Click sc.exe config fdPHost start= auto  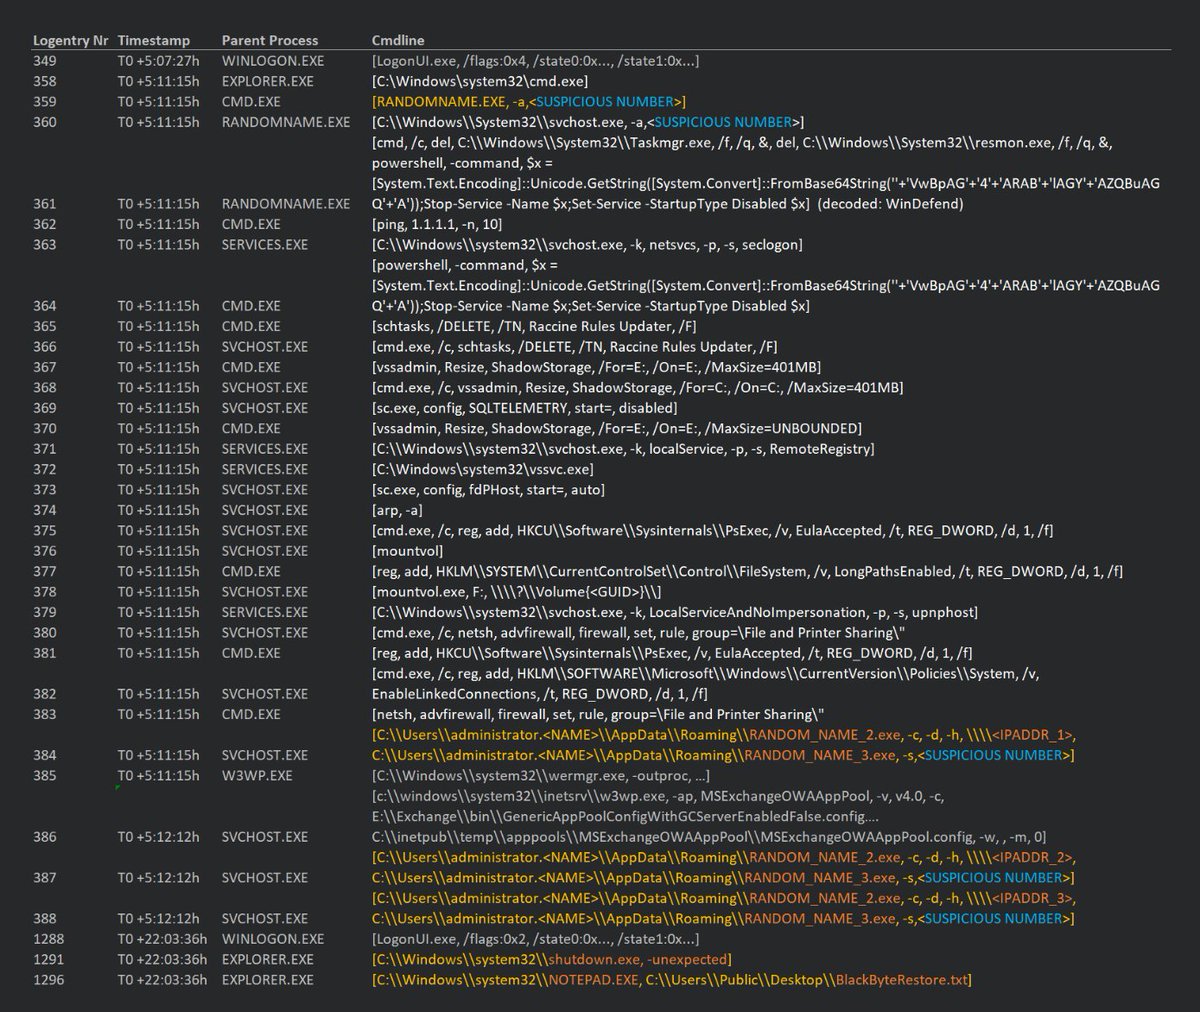click(x=488, y=490)
